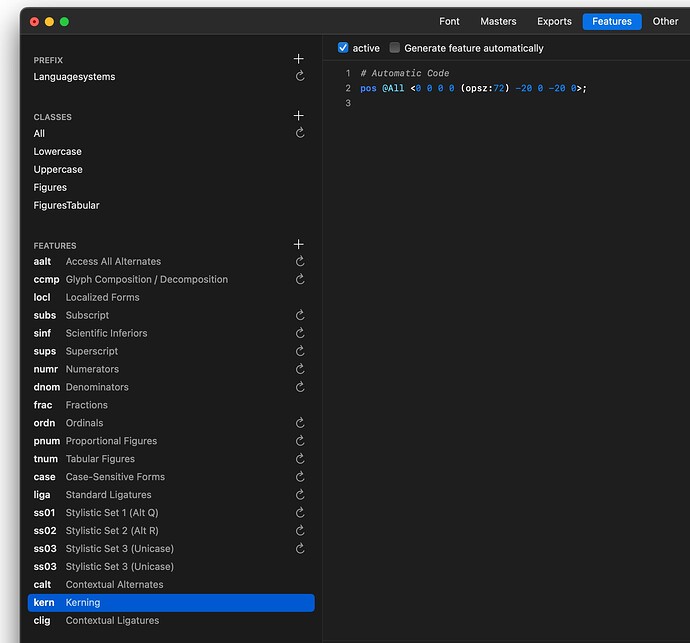This screenshot has height=643, width=690.
Task: Refresh the Languagesystems prefix
Action: [299, 77]
